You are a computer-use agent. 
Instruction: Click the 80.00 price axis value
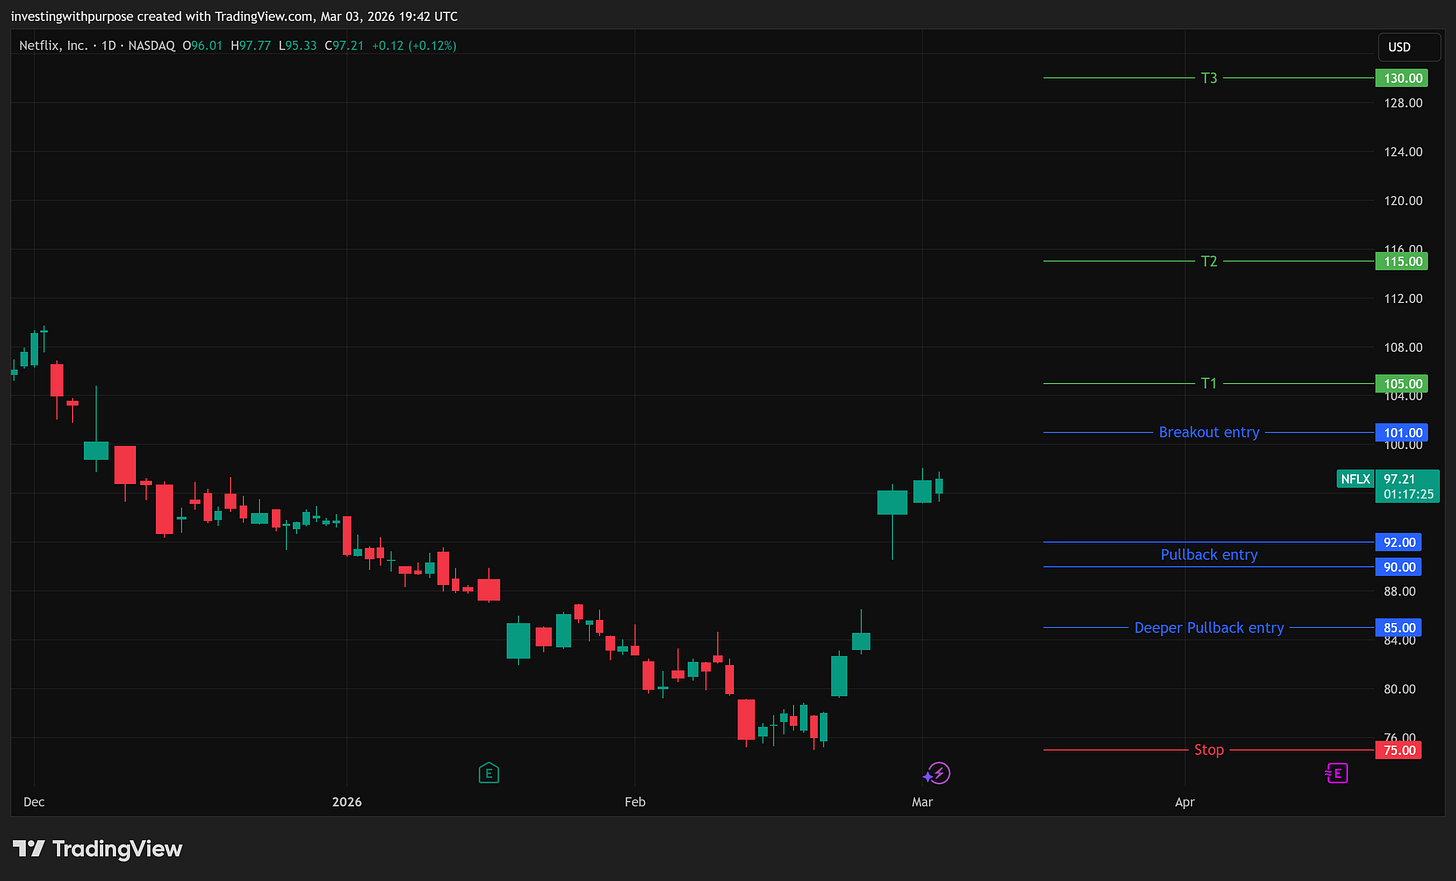pos(1400,689)
